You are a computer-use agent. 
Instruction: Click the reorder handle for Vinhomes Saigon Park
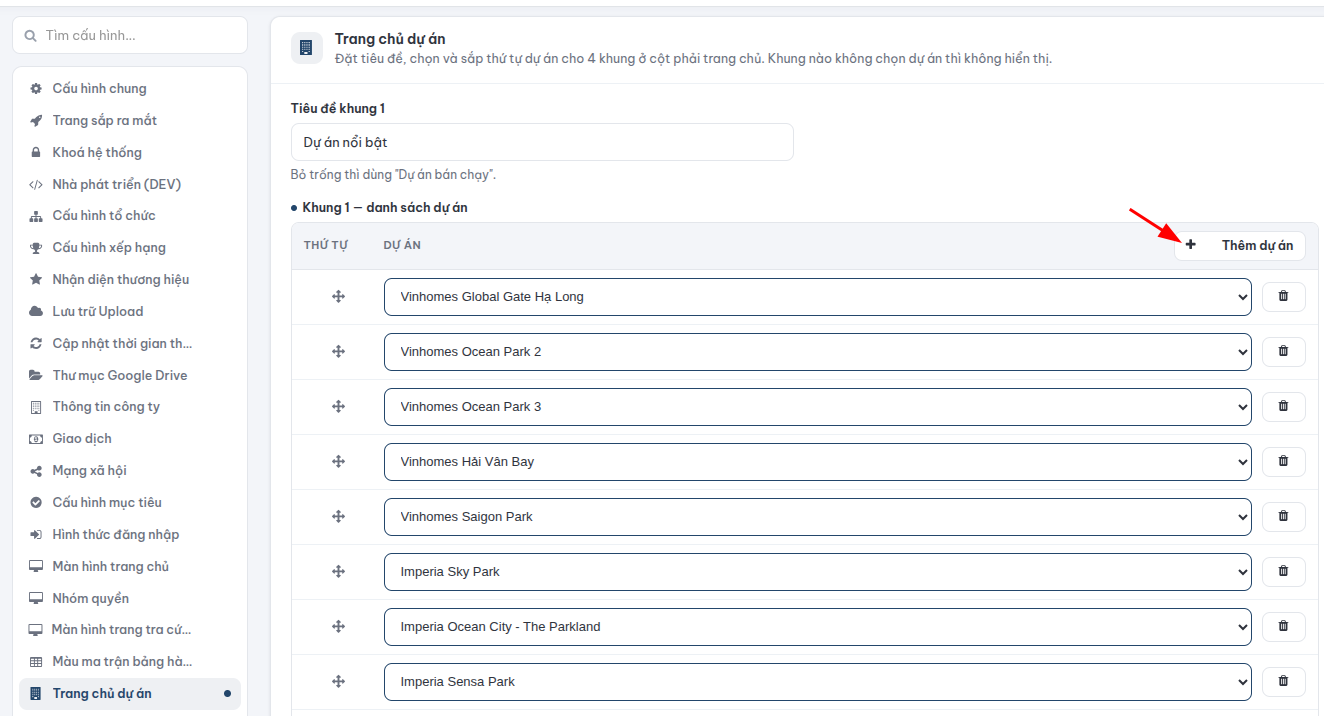[x=338, y=517]
